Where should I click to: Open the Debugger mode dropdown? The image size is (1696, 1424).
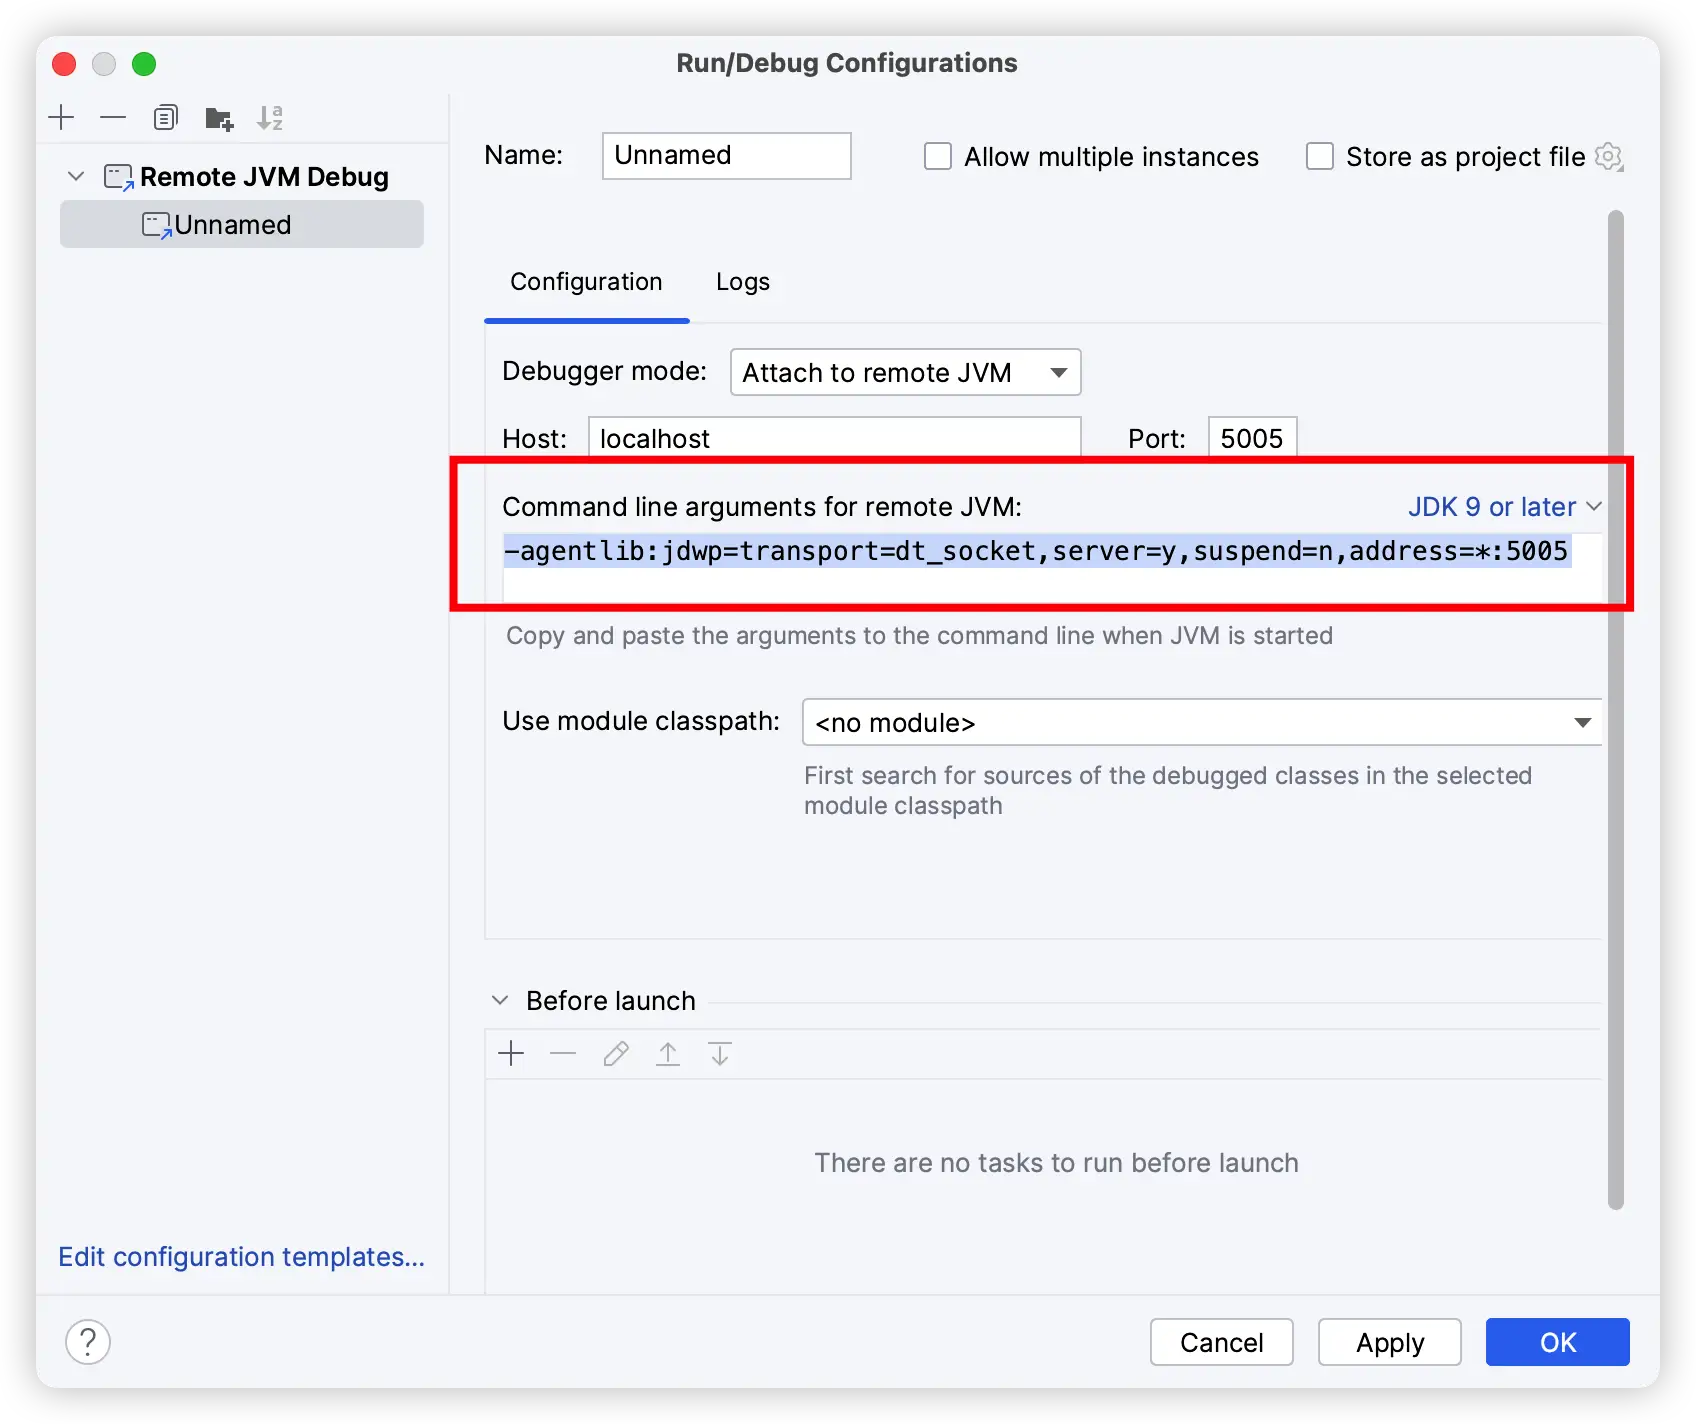click(x=905, y=373)
